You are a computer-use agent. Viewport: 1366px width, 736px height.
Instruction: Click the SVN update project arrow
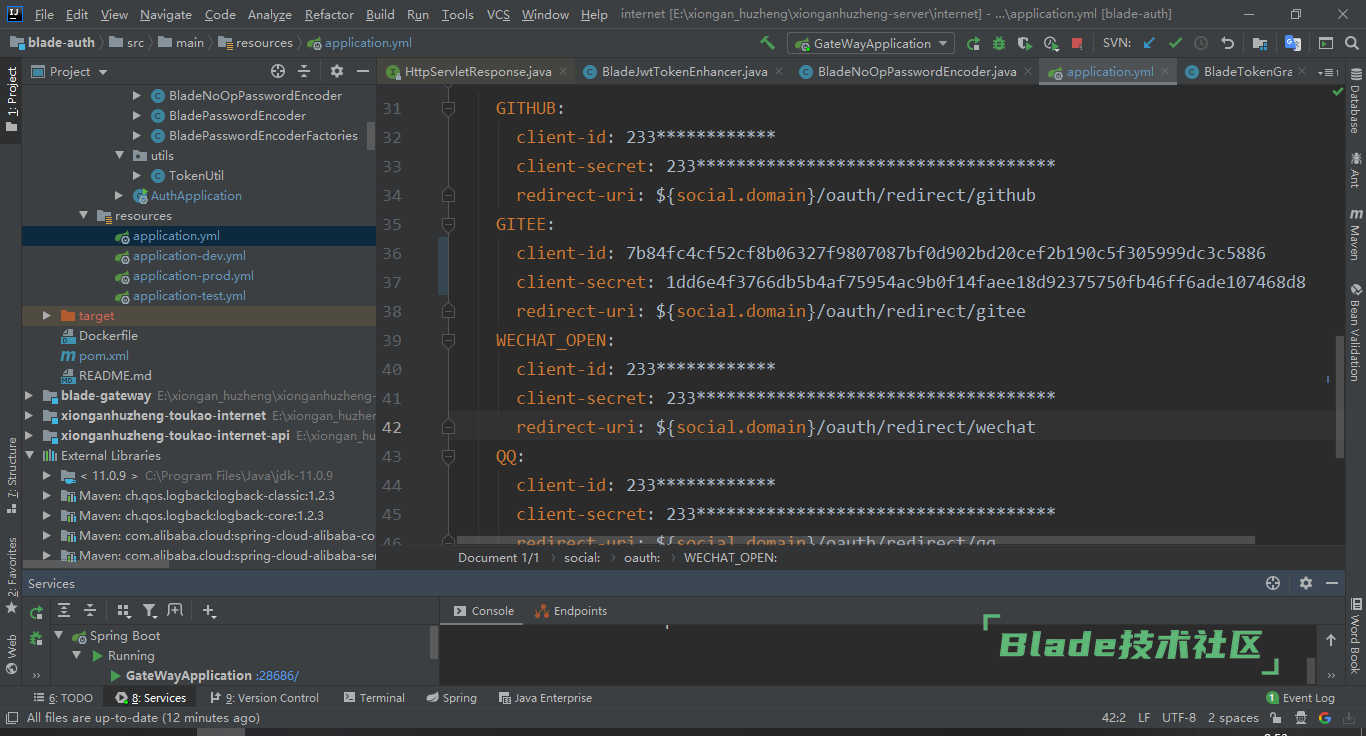click(1149, 43)
